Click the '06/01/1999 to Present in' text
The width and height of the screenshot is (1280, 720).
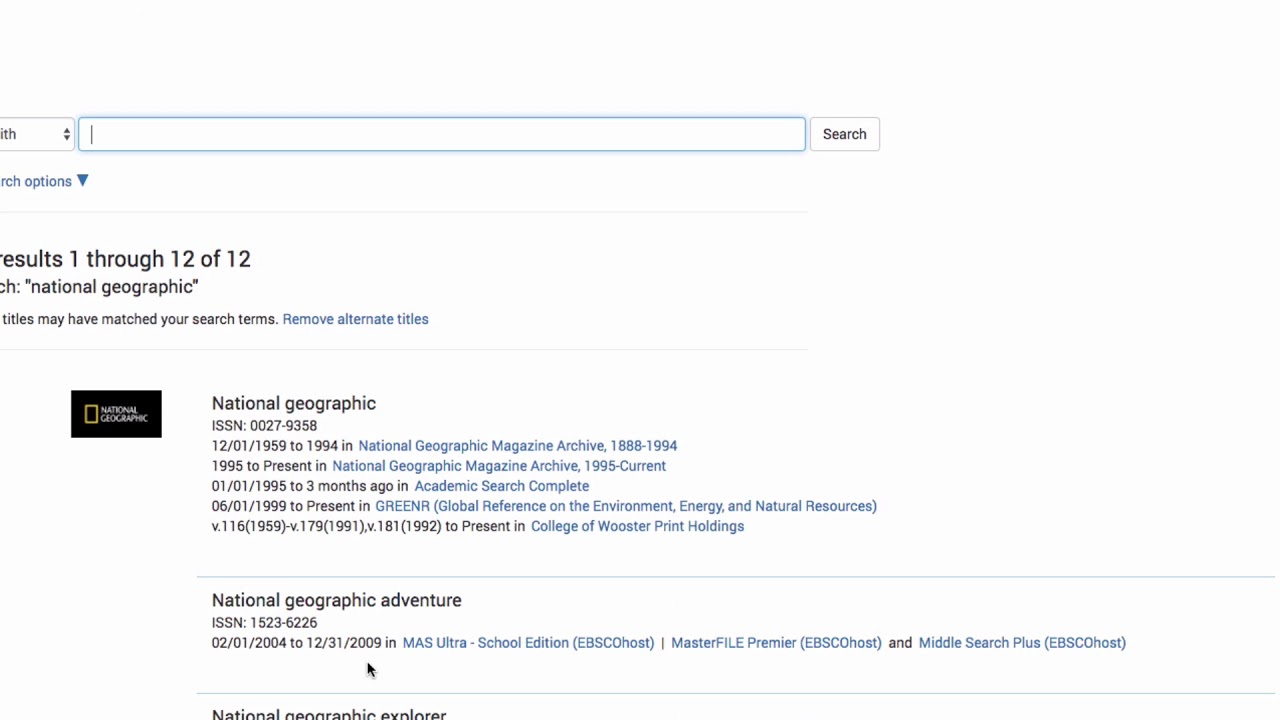point(291,506)
